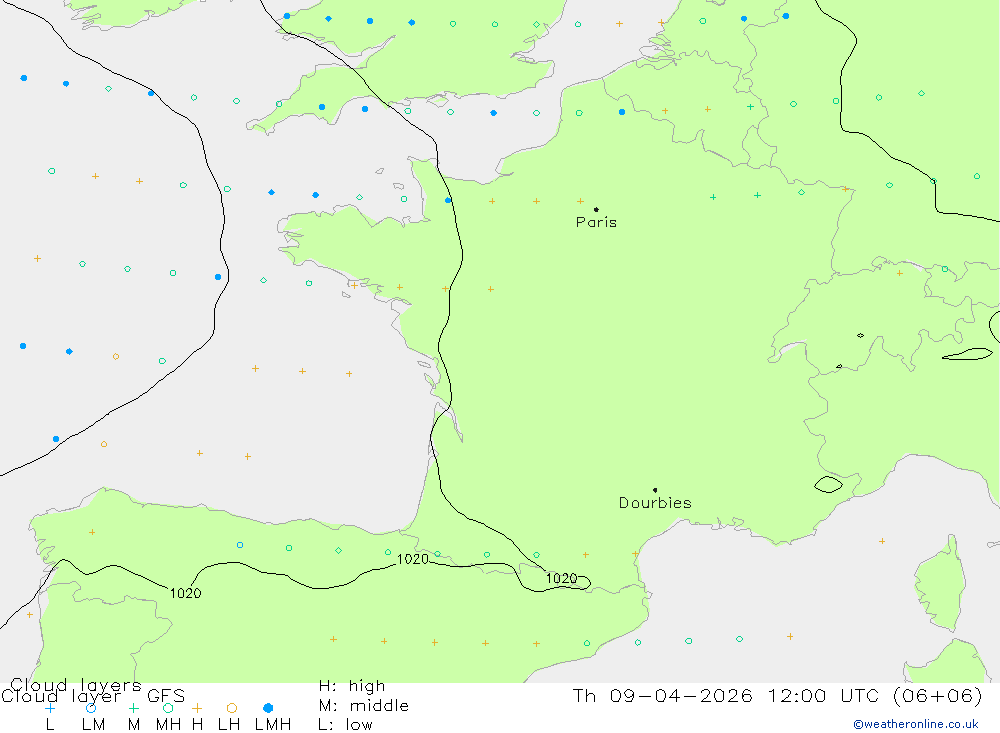Click the (06+06) forecast run indicator
The width and height of the screenshot is (1000, 733).
pyautogui.click(x=938, y=695)
